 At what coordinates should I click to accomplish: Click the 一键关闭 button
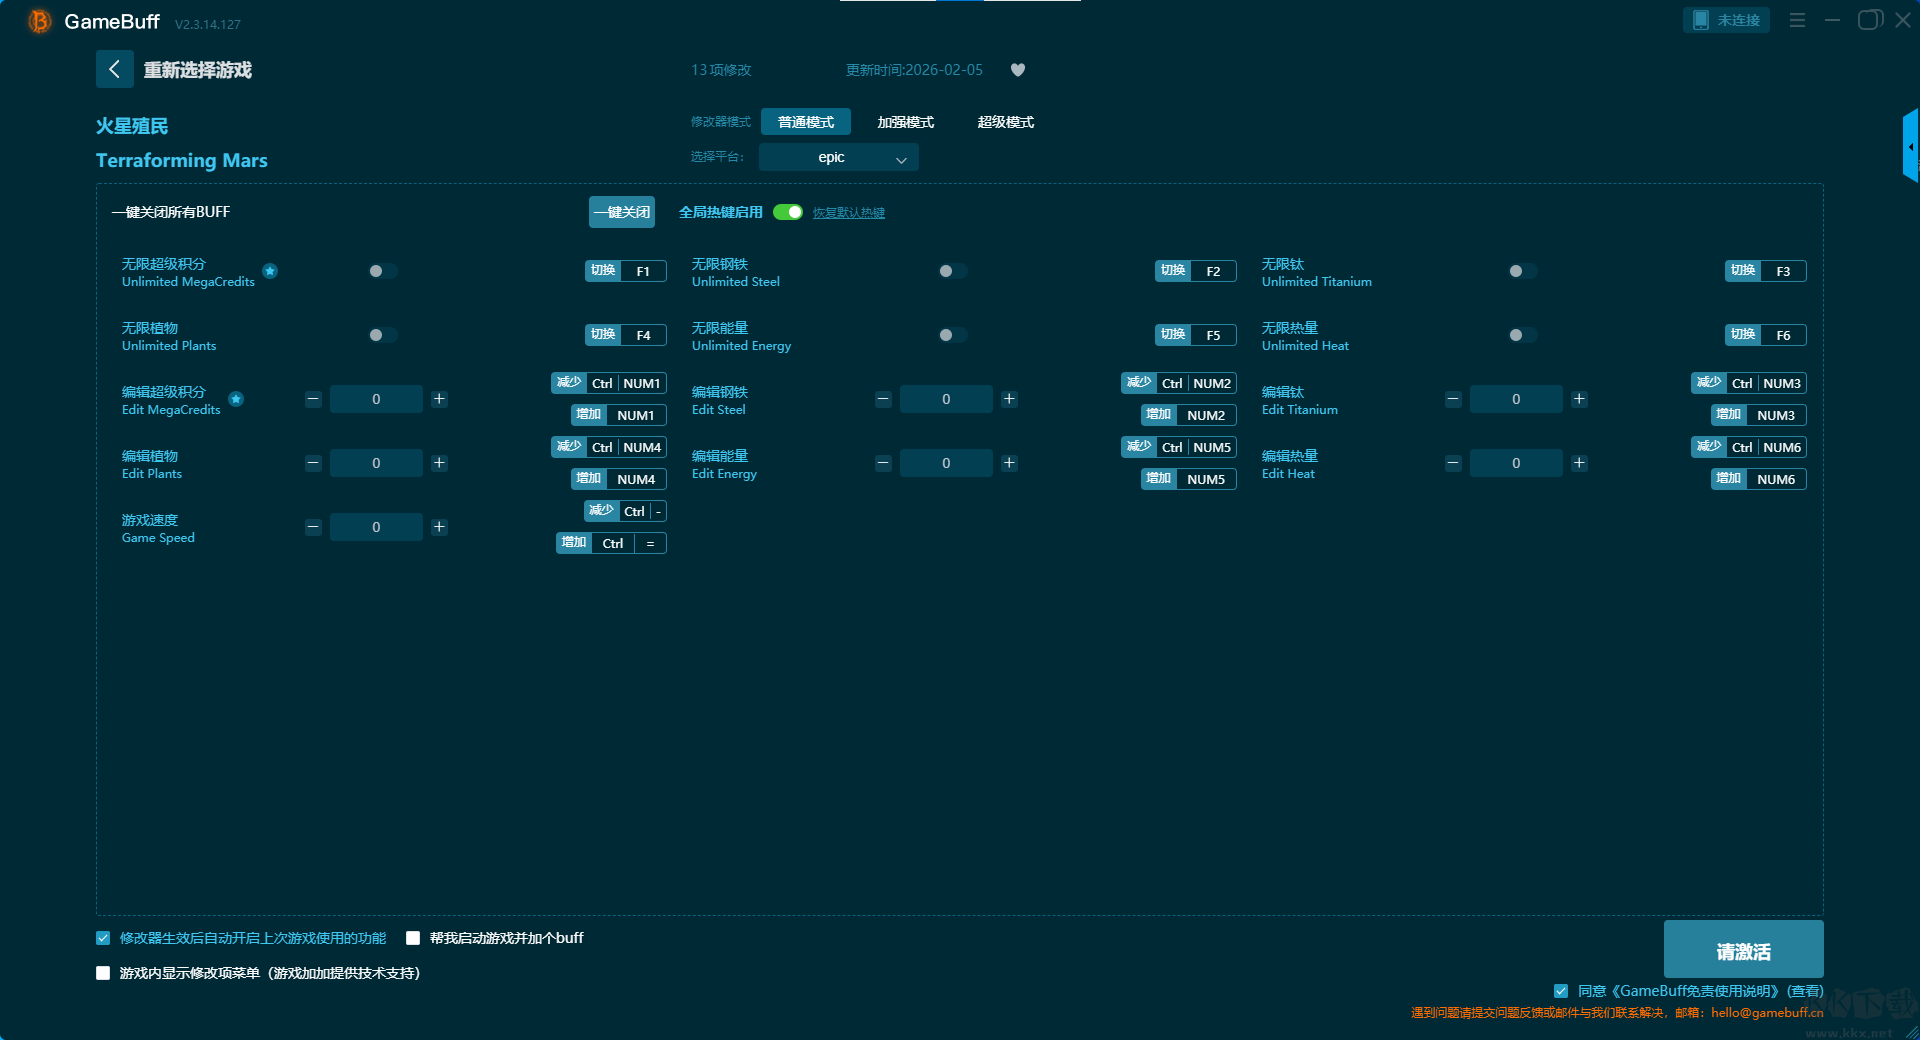(x=622, y=212)
